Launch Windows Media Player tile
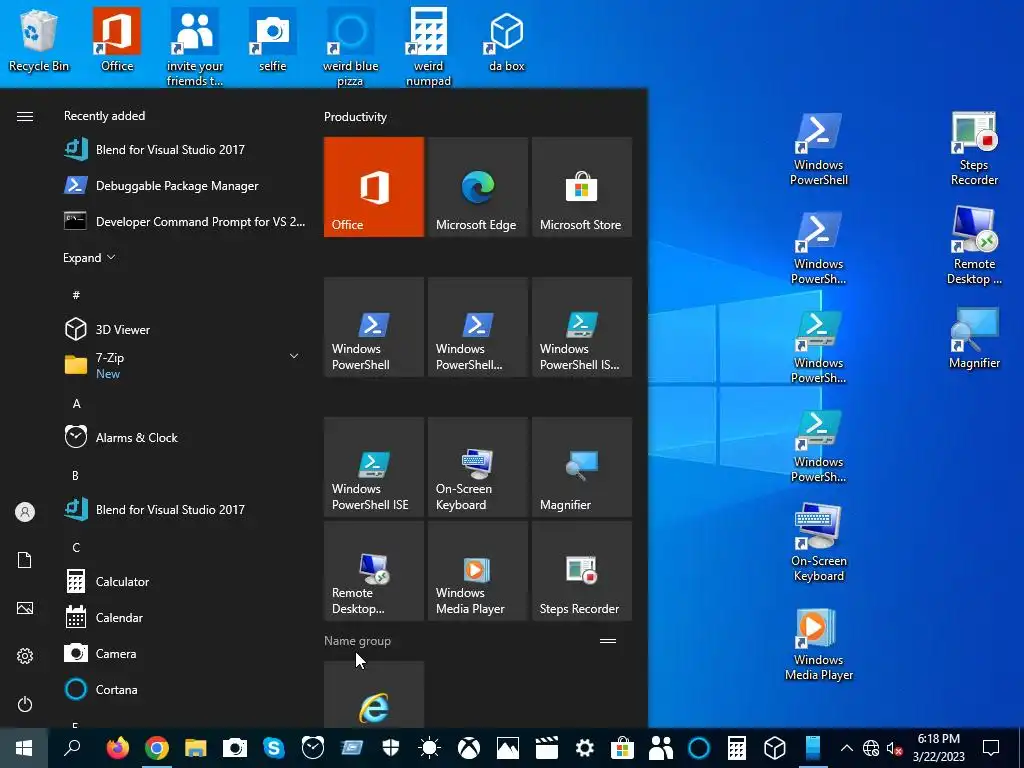The image size is (1024, 768). click(x=477, y=571)
